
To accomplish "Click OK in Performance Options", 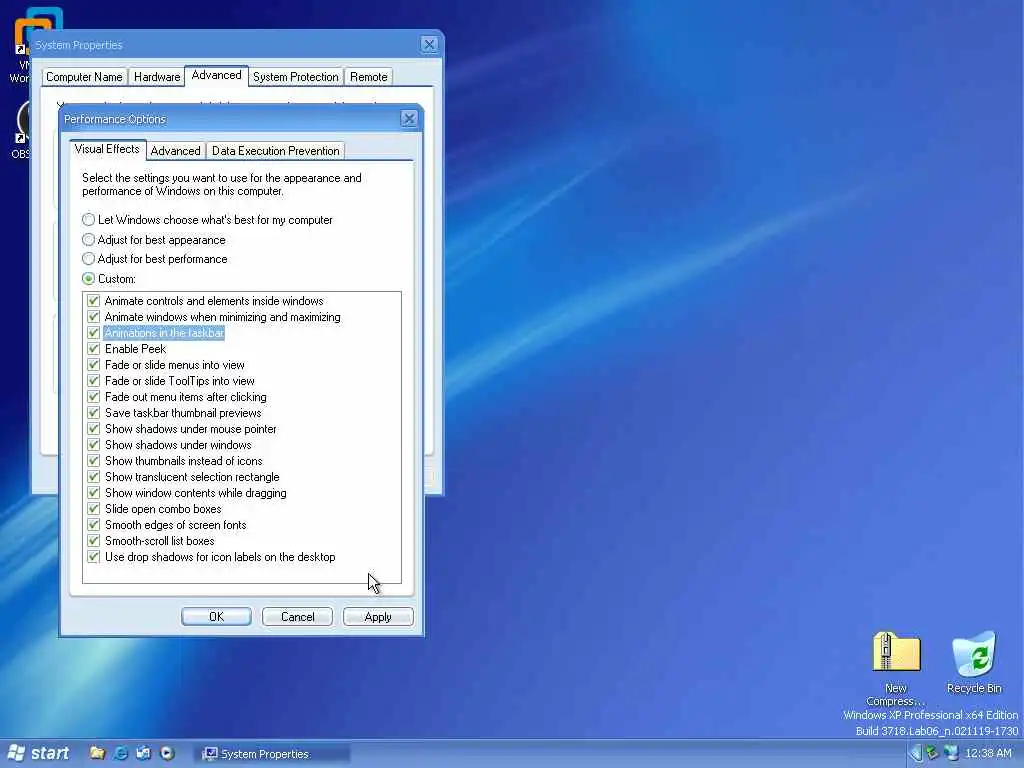I will click(x=216, y=616).
